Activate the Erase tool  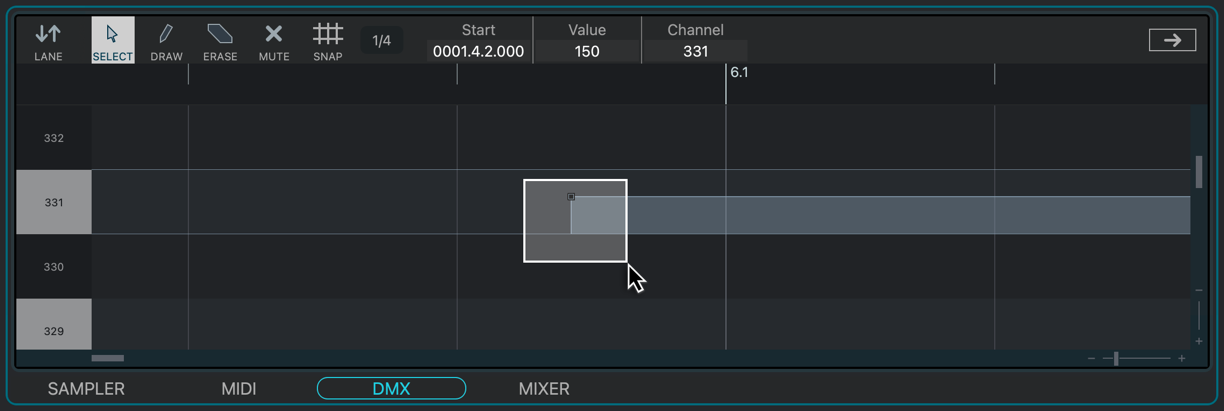coord(220,41)
